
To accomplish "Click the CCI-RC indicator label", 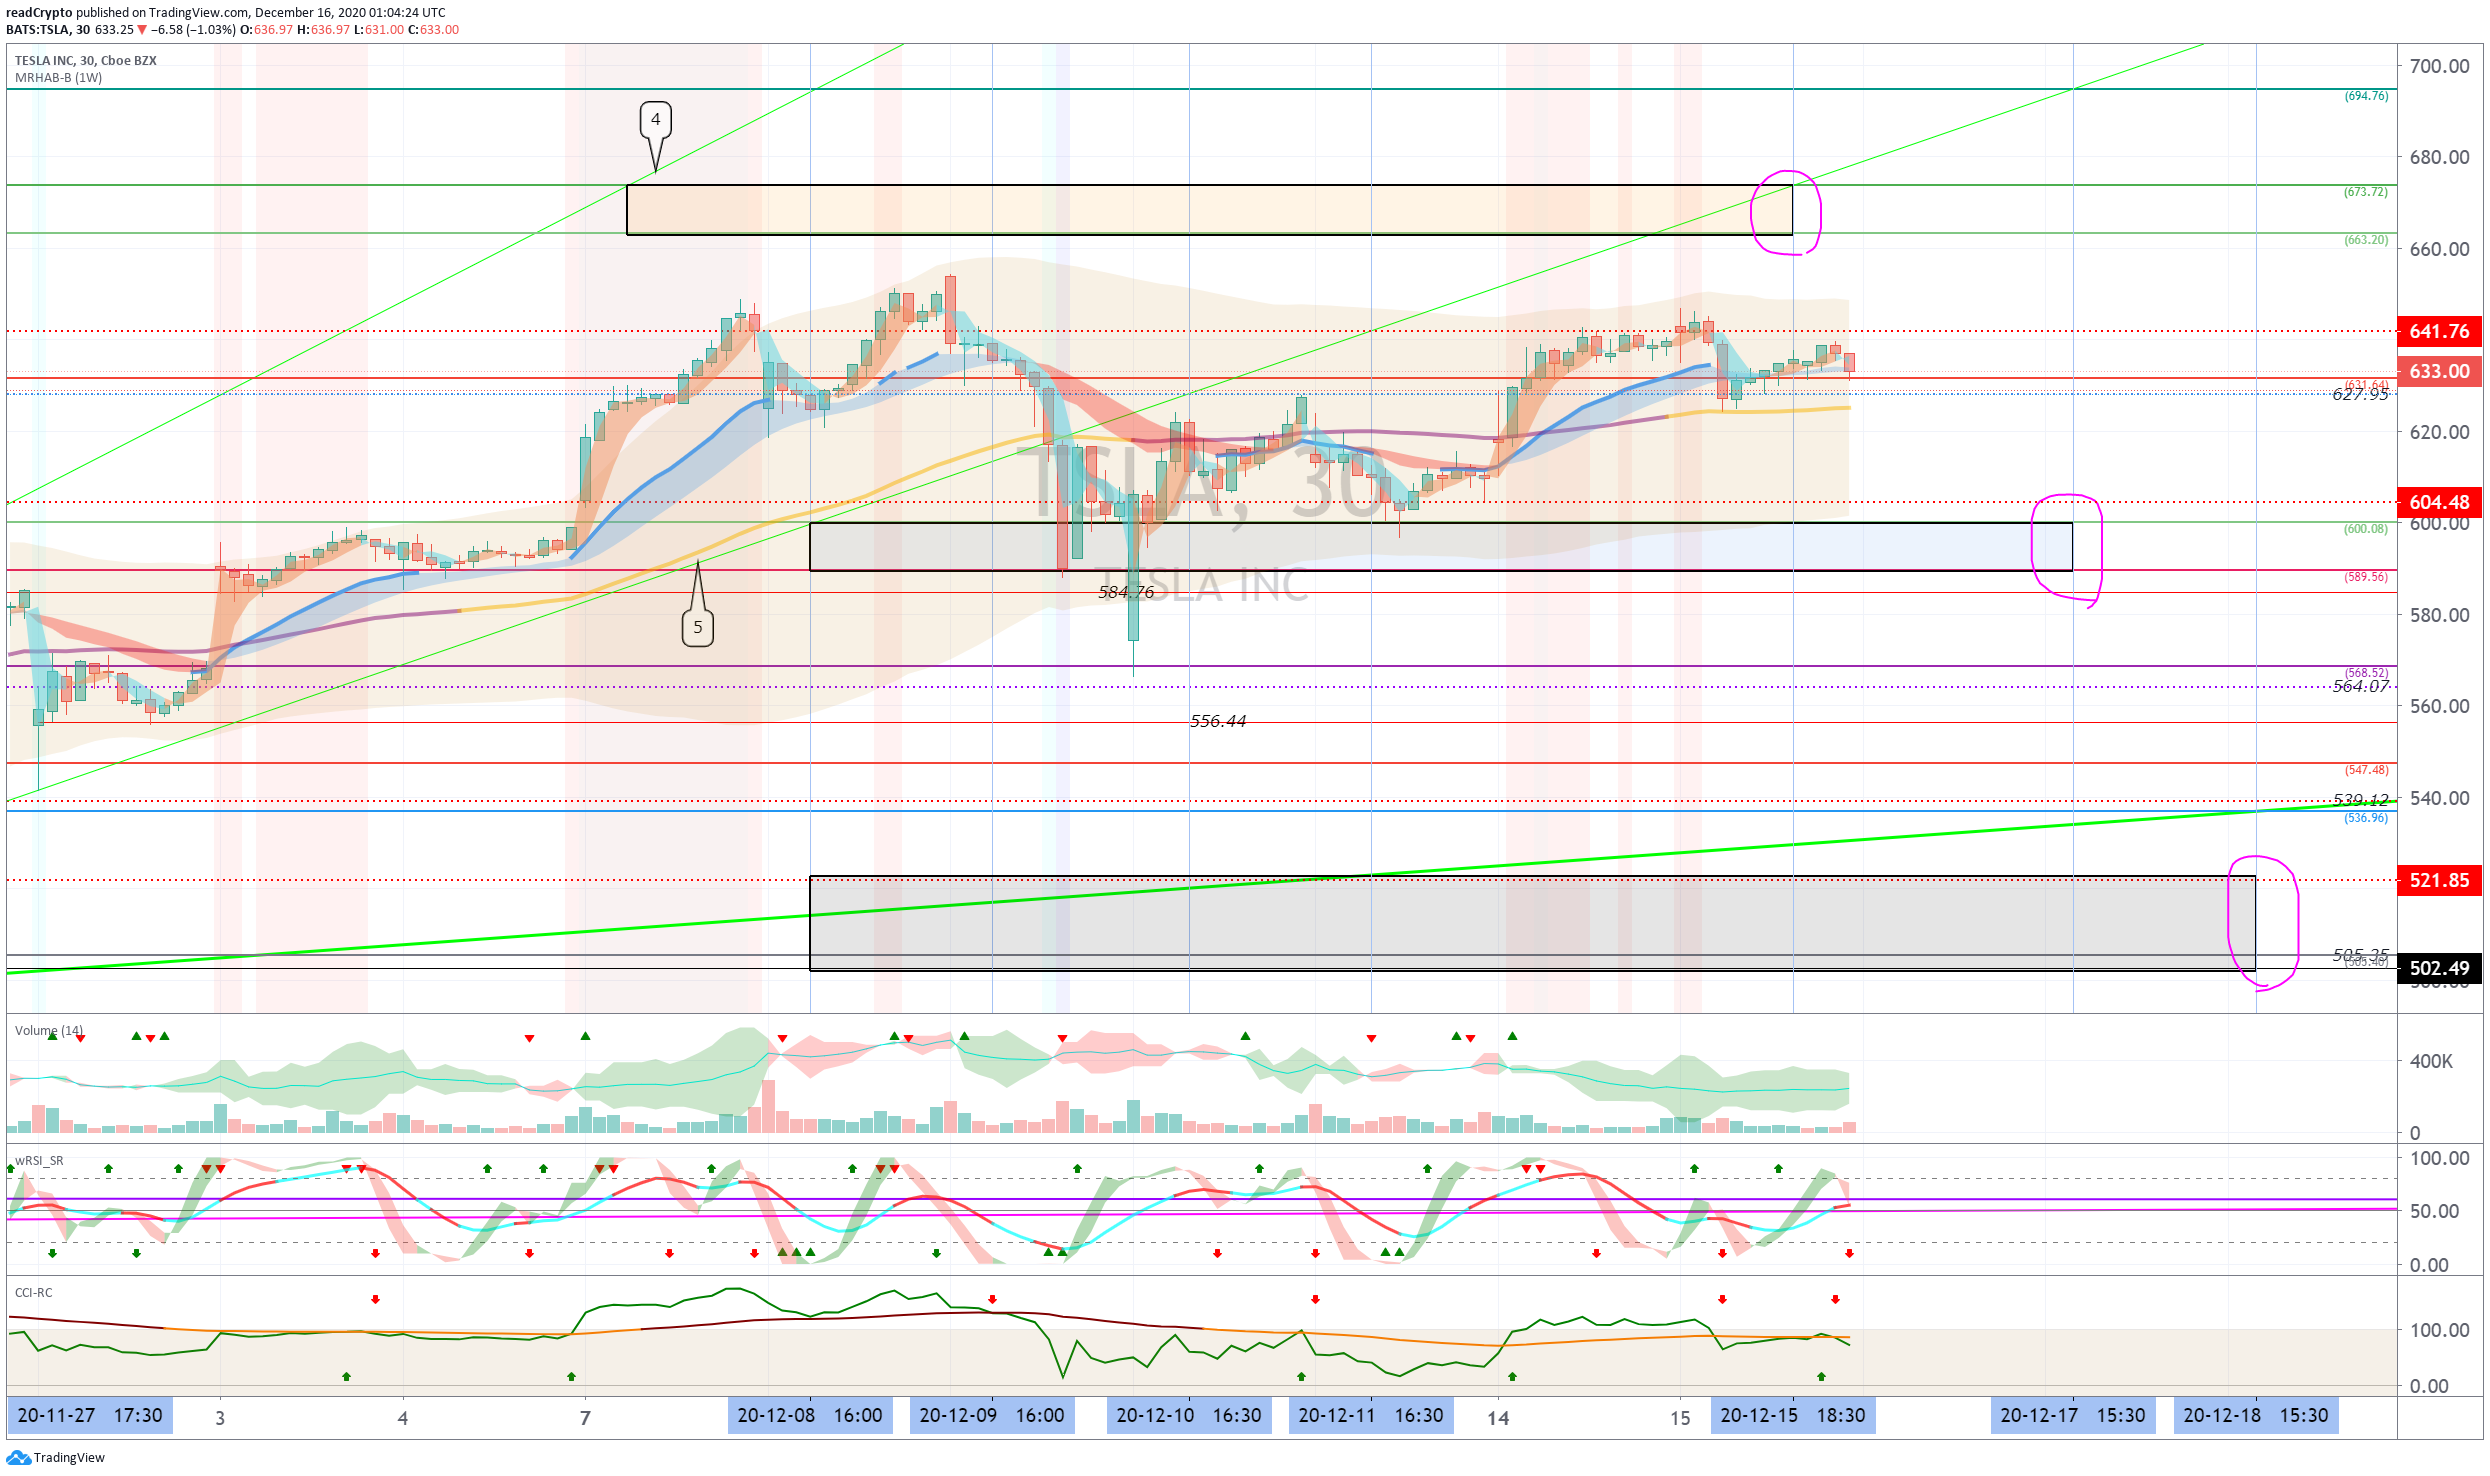I will [34, 1292].
